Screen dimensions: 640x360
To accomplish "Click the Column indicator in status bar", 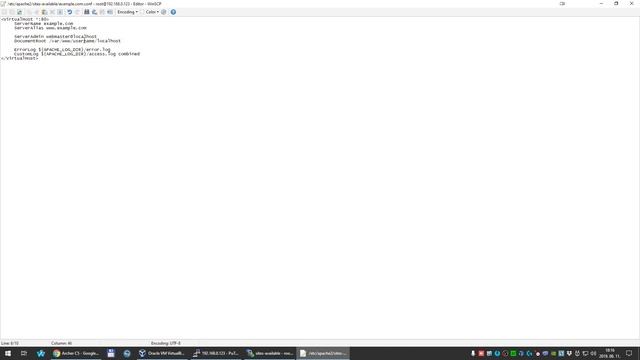I will click(61, 343).
